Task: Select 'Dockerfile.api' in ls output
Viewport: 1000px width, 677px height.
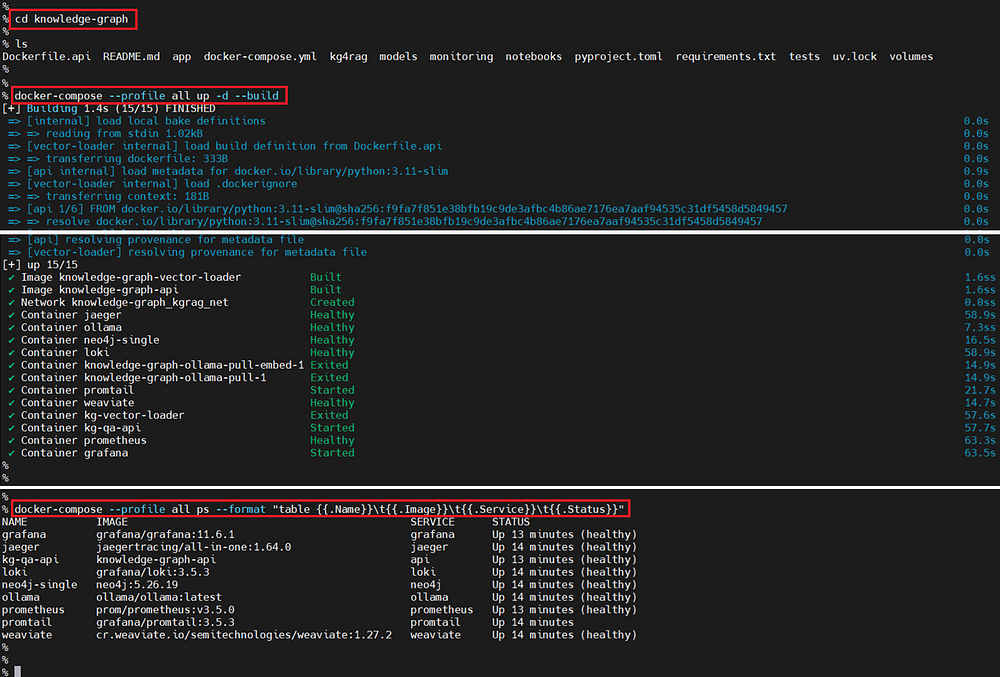Action: tap(47, 57)
